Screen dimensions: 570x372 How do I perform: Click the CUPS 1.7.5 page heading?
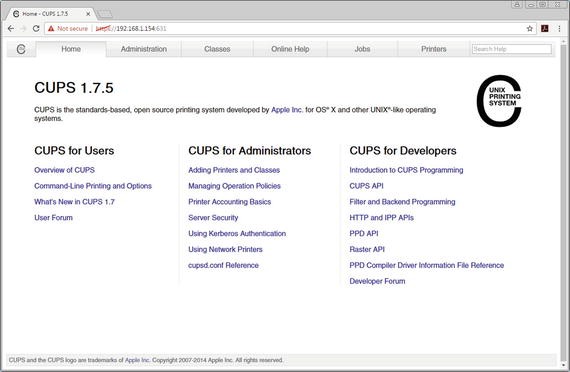(x=74, y=88)
